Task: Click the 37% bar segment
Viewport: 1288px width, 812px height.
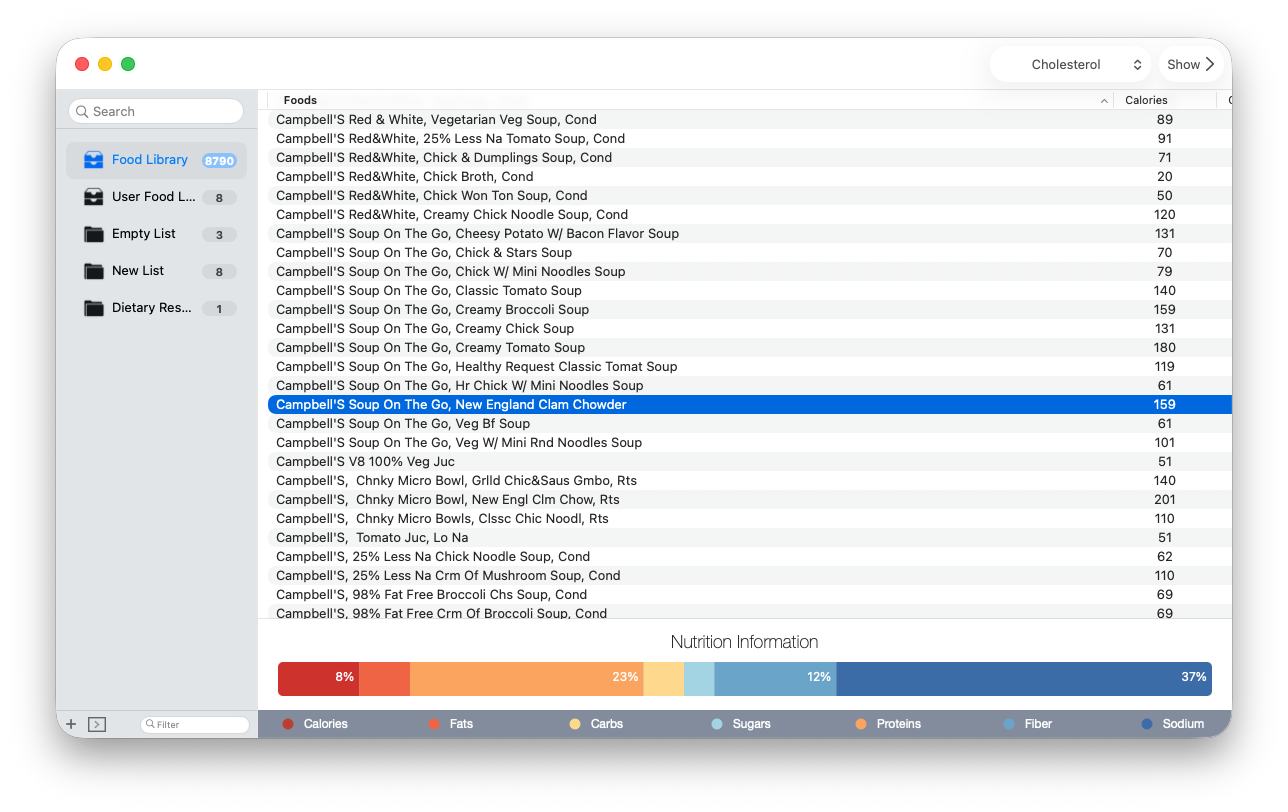Action: [x=1024, y=678]
